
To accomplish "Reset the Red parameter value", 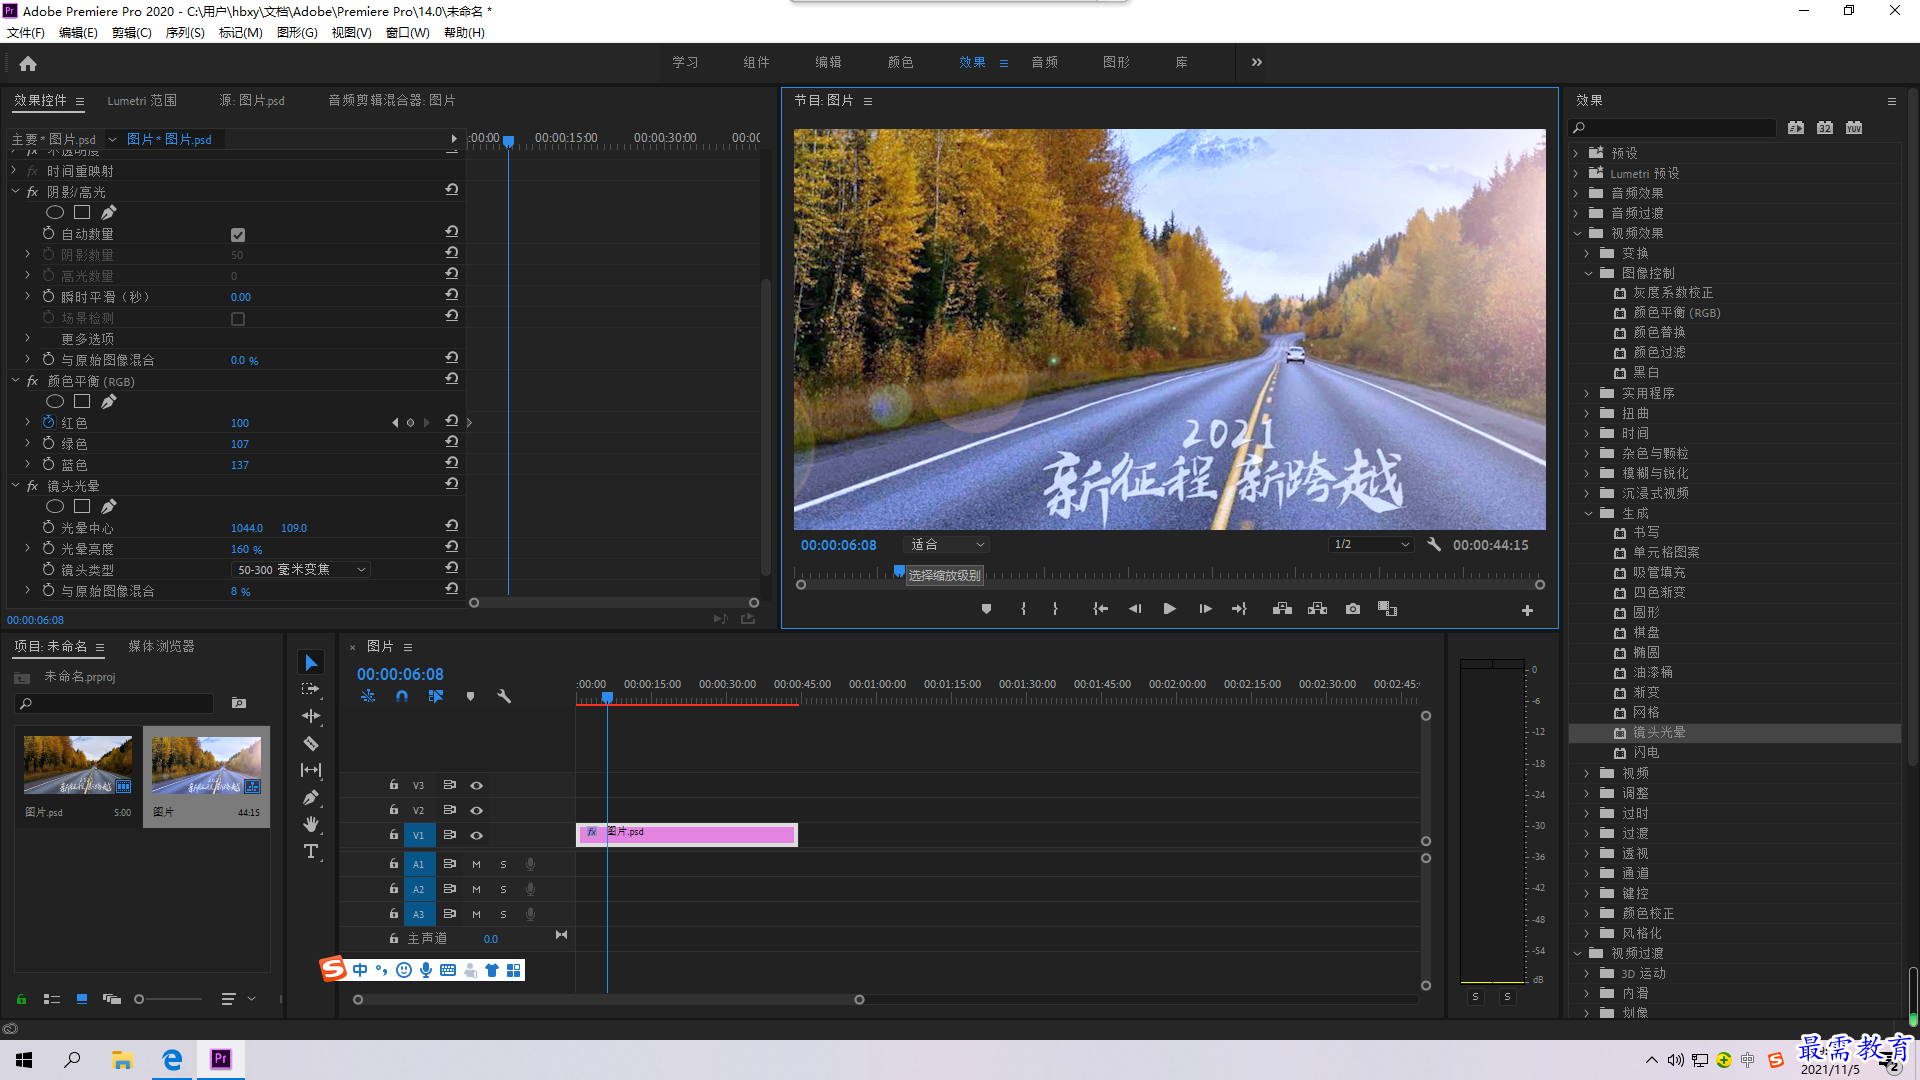I will [452, 421].
